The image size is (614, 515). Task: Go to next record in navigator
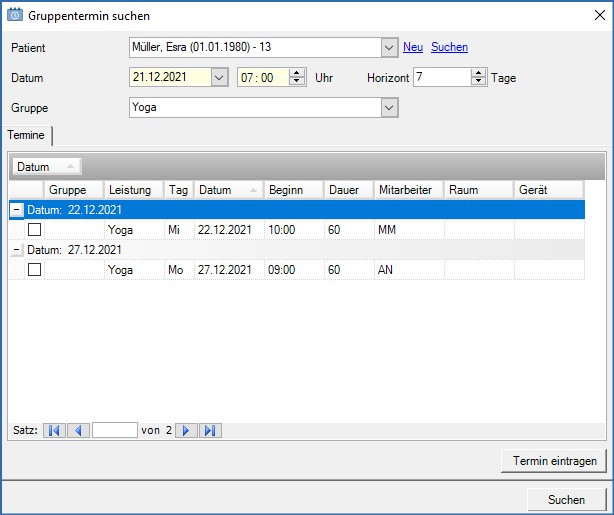pyautogui.click(x=186, y=430)
